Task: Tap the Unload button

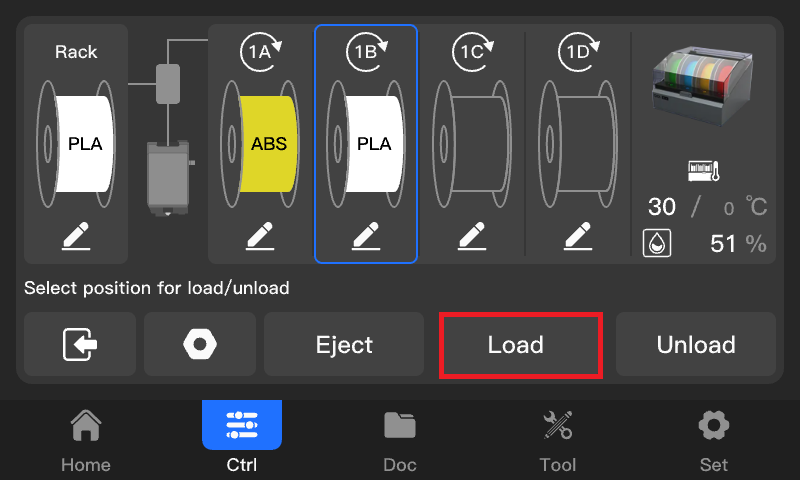Action: [696, 344]
